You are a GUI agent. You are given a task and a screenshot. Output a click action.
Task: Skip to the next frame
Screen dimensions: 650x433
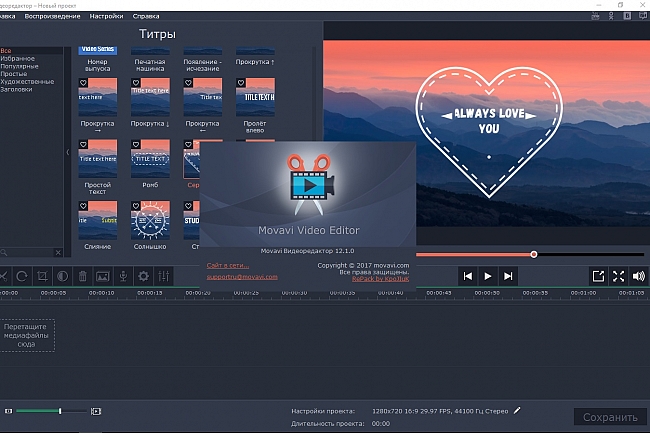(508, 276)
